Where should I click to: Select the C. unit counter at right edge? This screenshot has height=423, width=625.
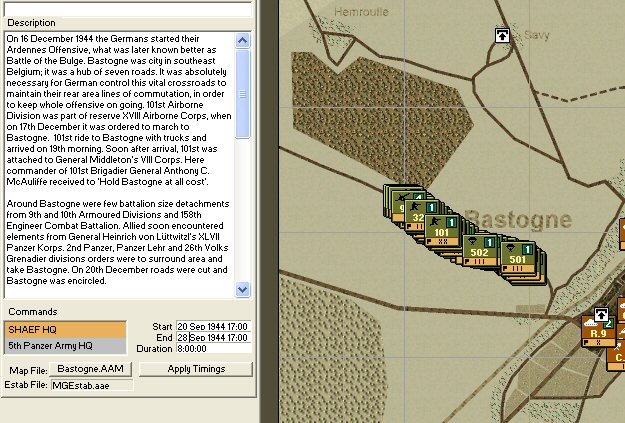pos(616,354)
